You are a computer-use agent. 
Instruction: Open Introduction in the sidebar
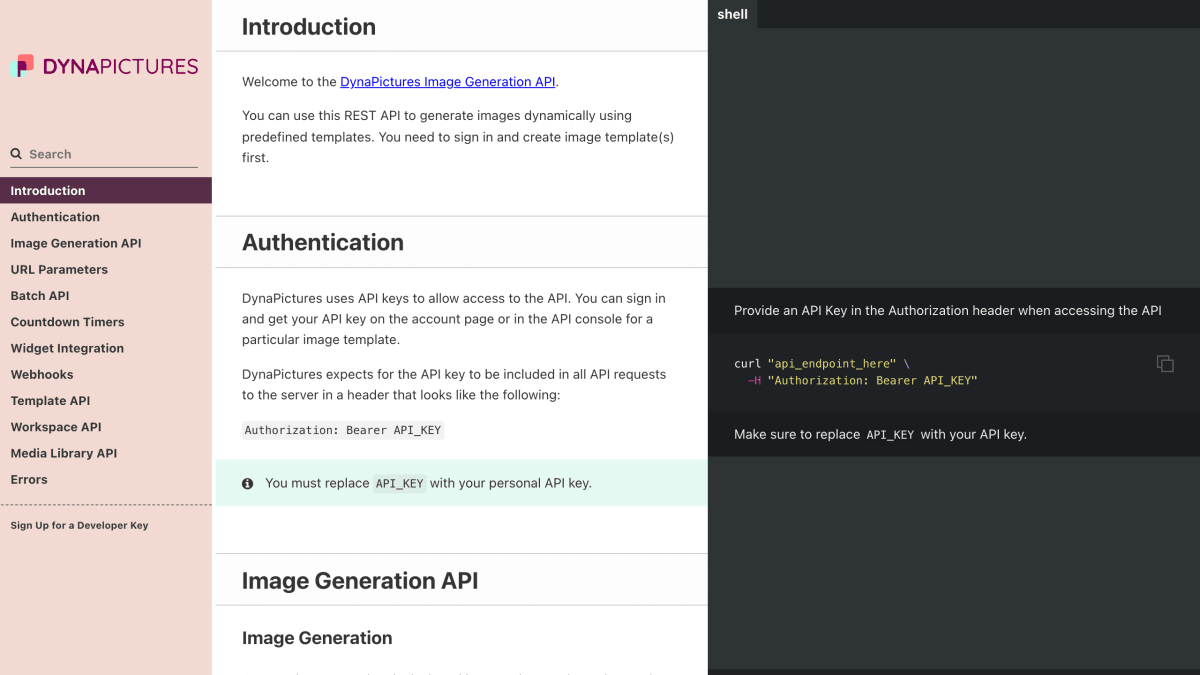pos(106,190)
